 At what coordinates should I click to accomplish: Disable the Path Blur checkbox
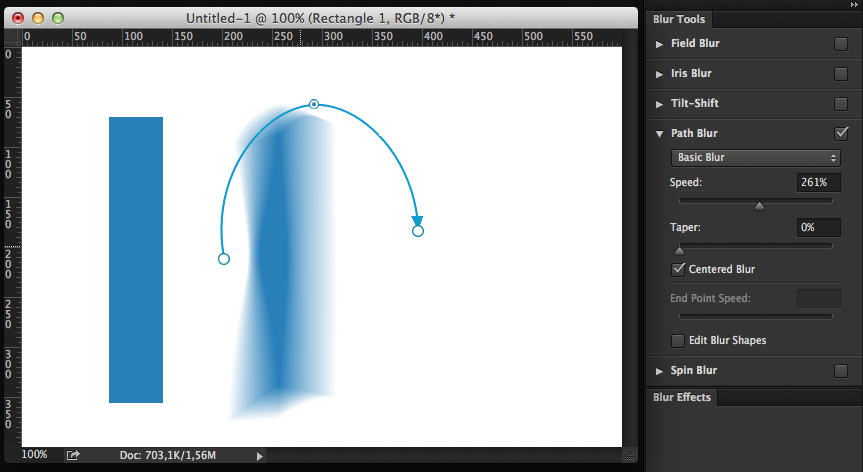[841, 133]
